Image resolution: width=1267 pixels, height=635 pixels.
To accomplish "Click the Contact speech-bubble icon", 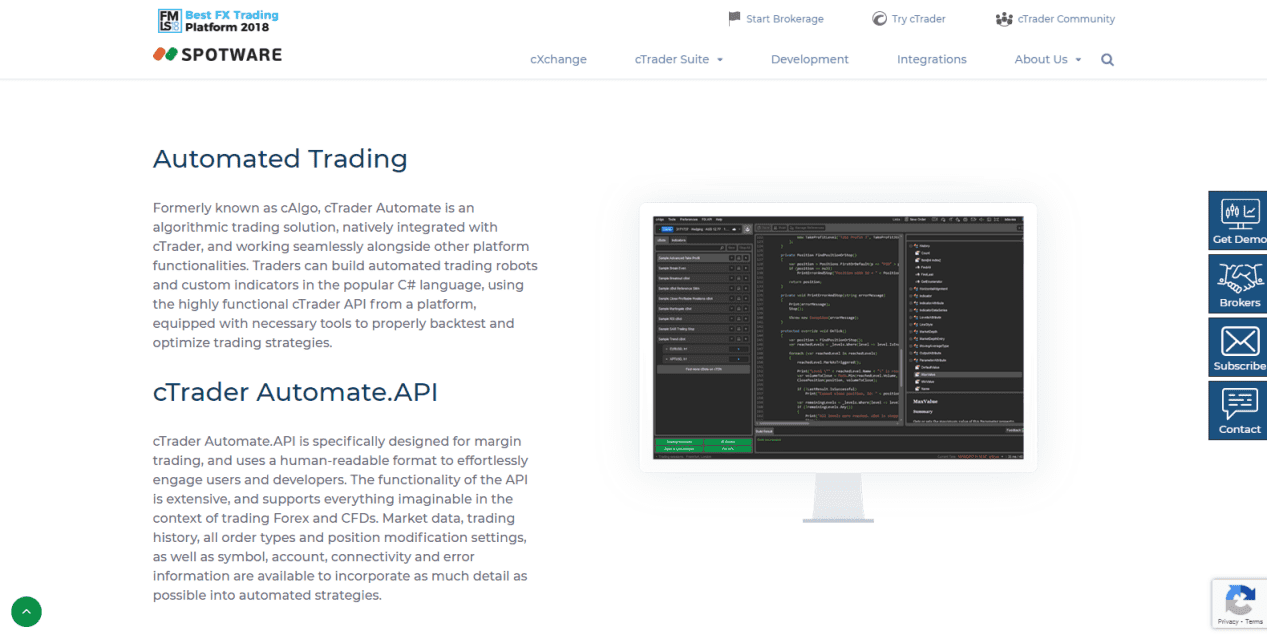I will pyautogui.click(x=1238, y=405).
